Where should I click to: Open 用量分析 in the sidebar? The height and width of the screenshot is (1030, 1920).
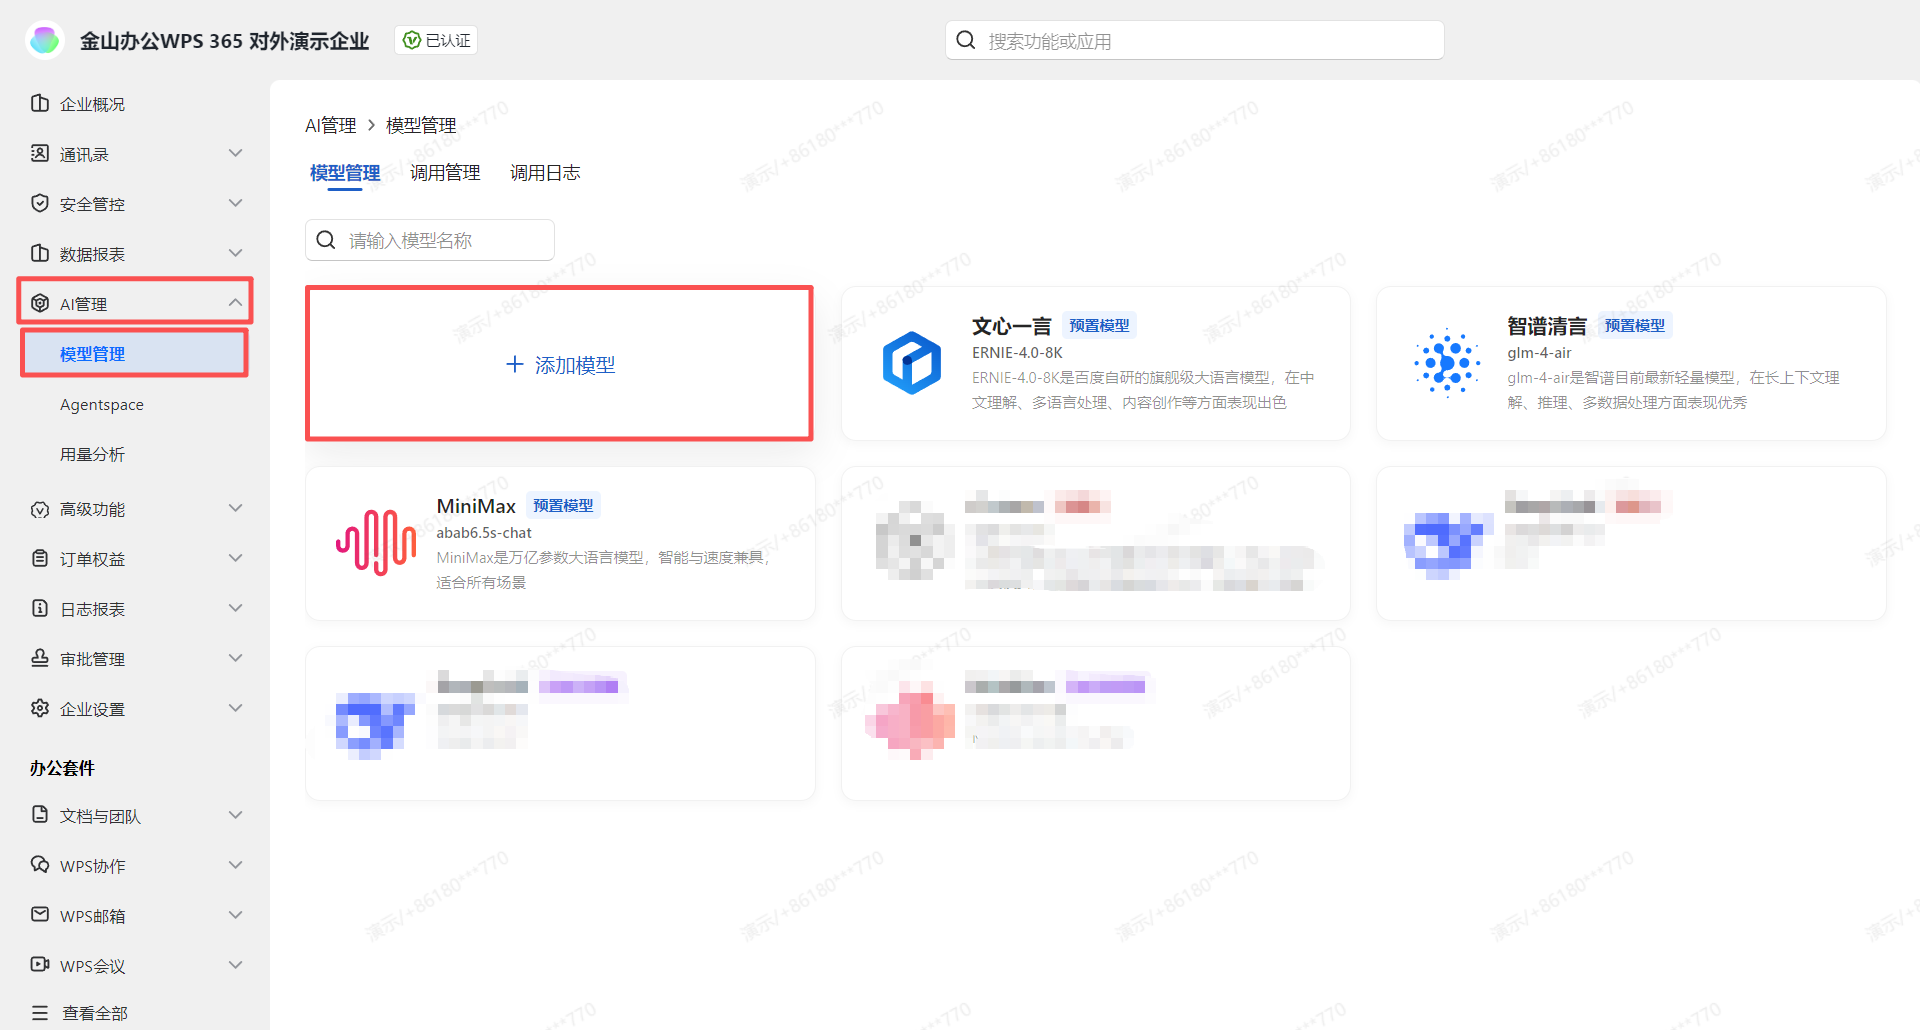point(92,454)
